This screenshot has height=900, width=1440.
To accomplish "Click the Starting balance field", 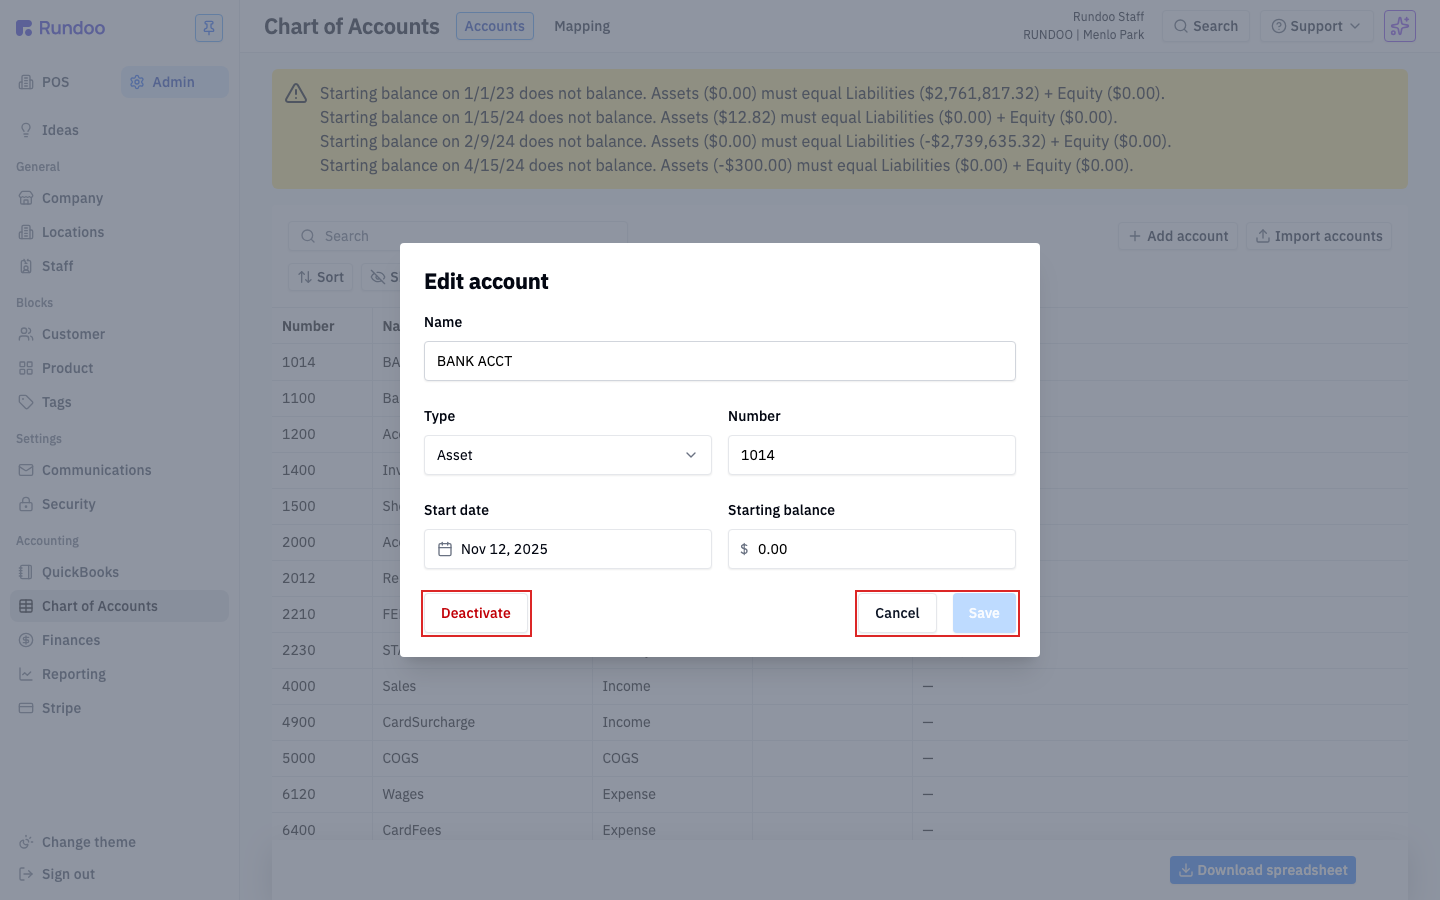I will click(x=872, y=549).
